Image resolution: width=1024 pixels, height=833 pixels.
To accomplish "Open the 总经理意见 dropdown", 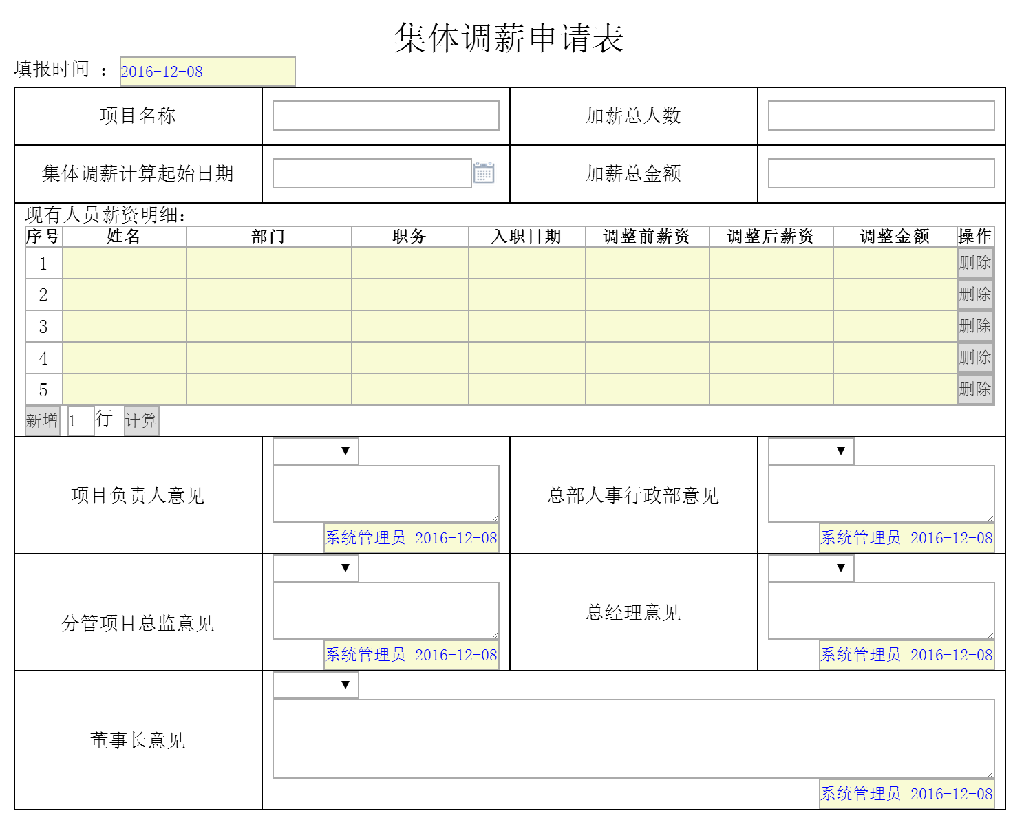I will 810,568.
